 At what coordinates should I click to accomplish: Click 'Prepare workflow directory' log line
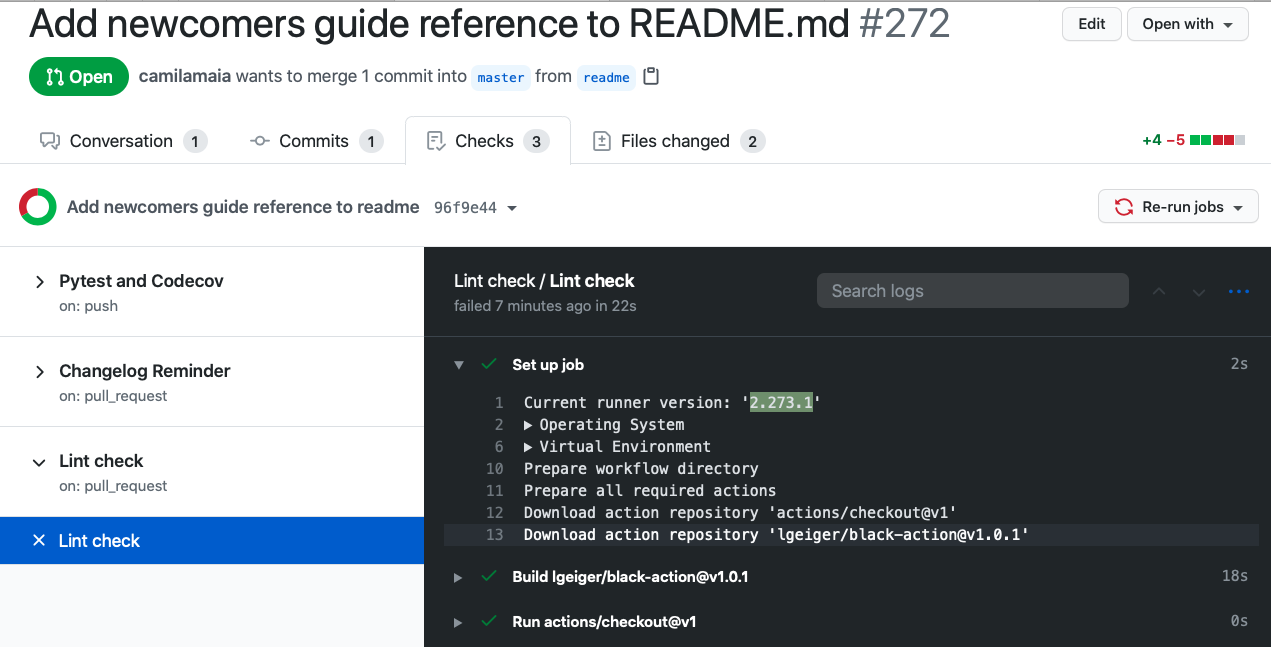pyautogui.click(x=641, y=468)
